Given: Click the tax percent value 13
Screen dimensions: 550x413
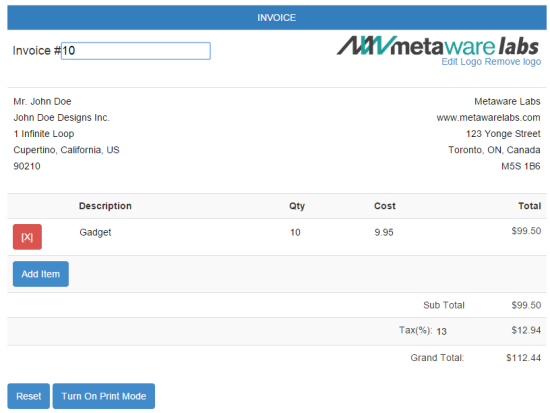Looking at the screenshot, I should 441,331.
